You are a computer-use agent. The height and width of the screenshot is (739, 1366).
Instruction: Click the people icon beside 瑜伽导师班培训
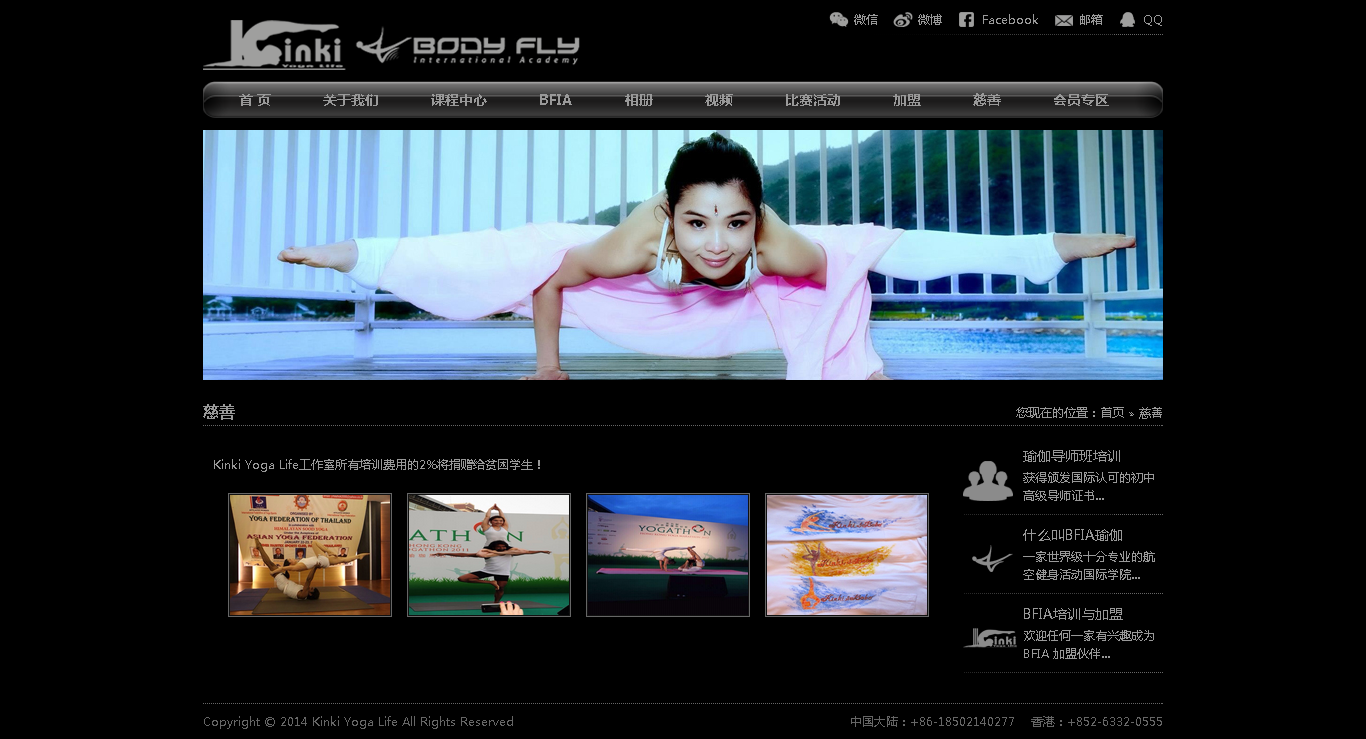point(988,480)
